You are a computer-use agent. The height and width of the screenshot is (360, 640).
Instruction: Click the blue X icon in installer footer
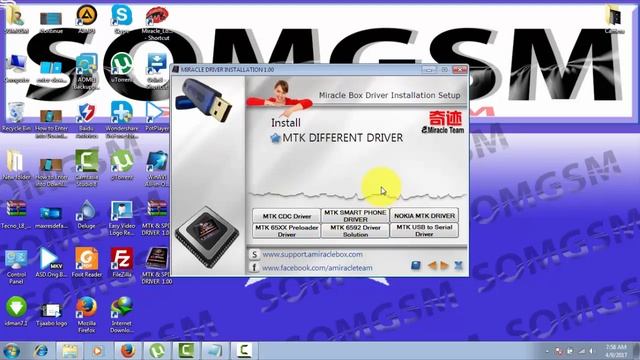(458, 266)
